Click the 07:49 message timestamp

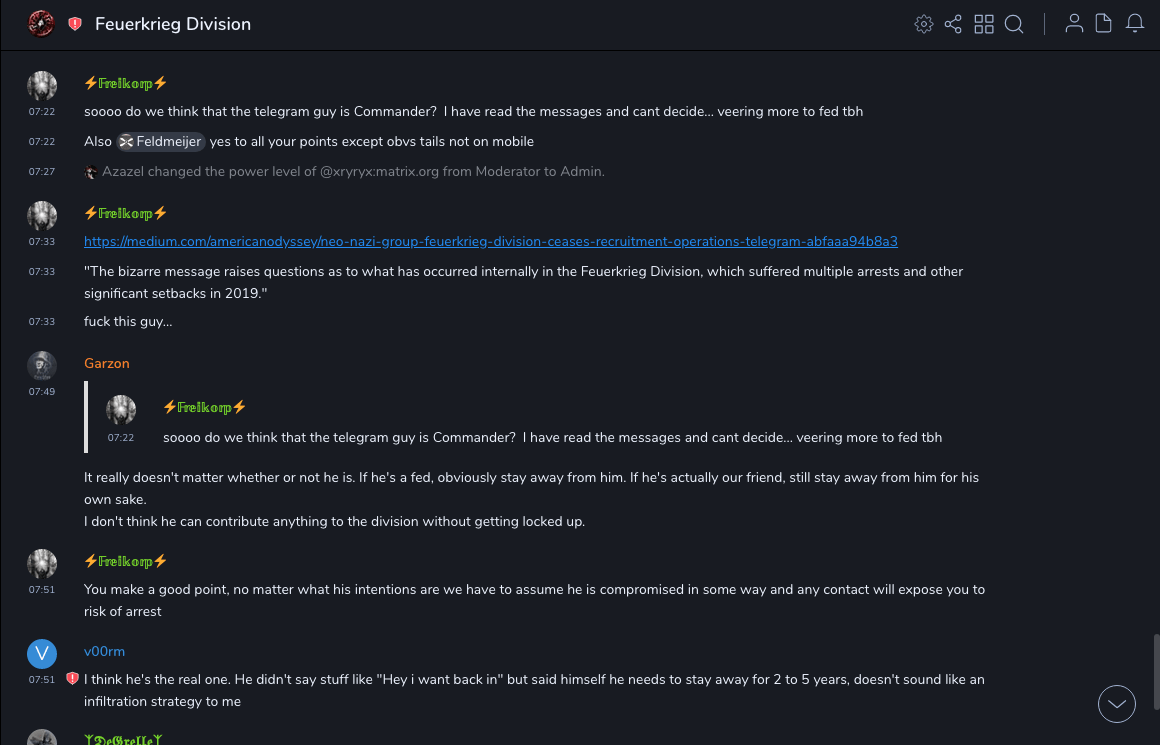[x=42, y=392]
